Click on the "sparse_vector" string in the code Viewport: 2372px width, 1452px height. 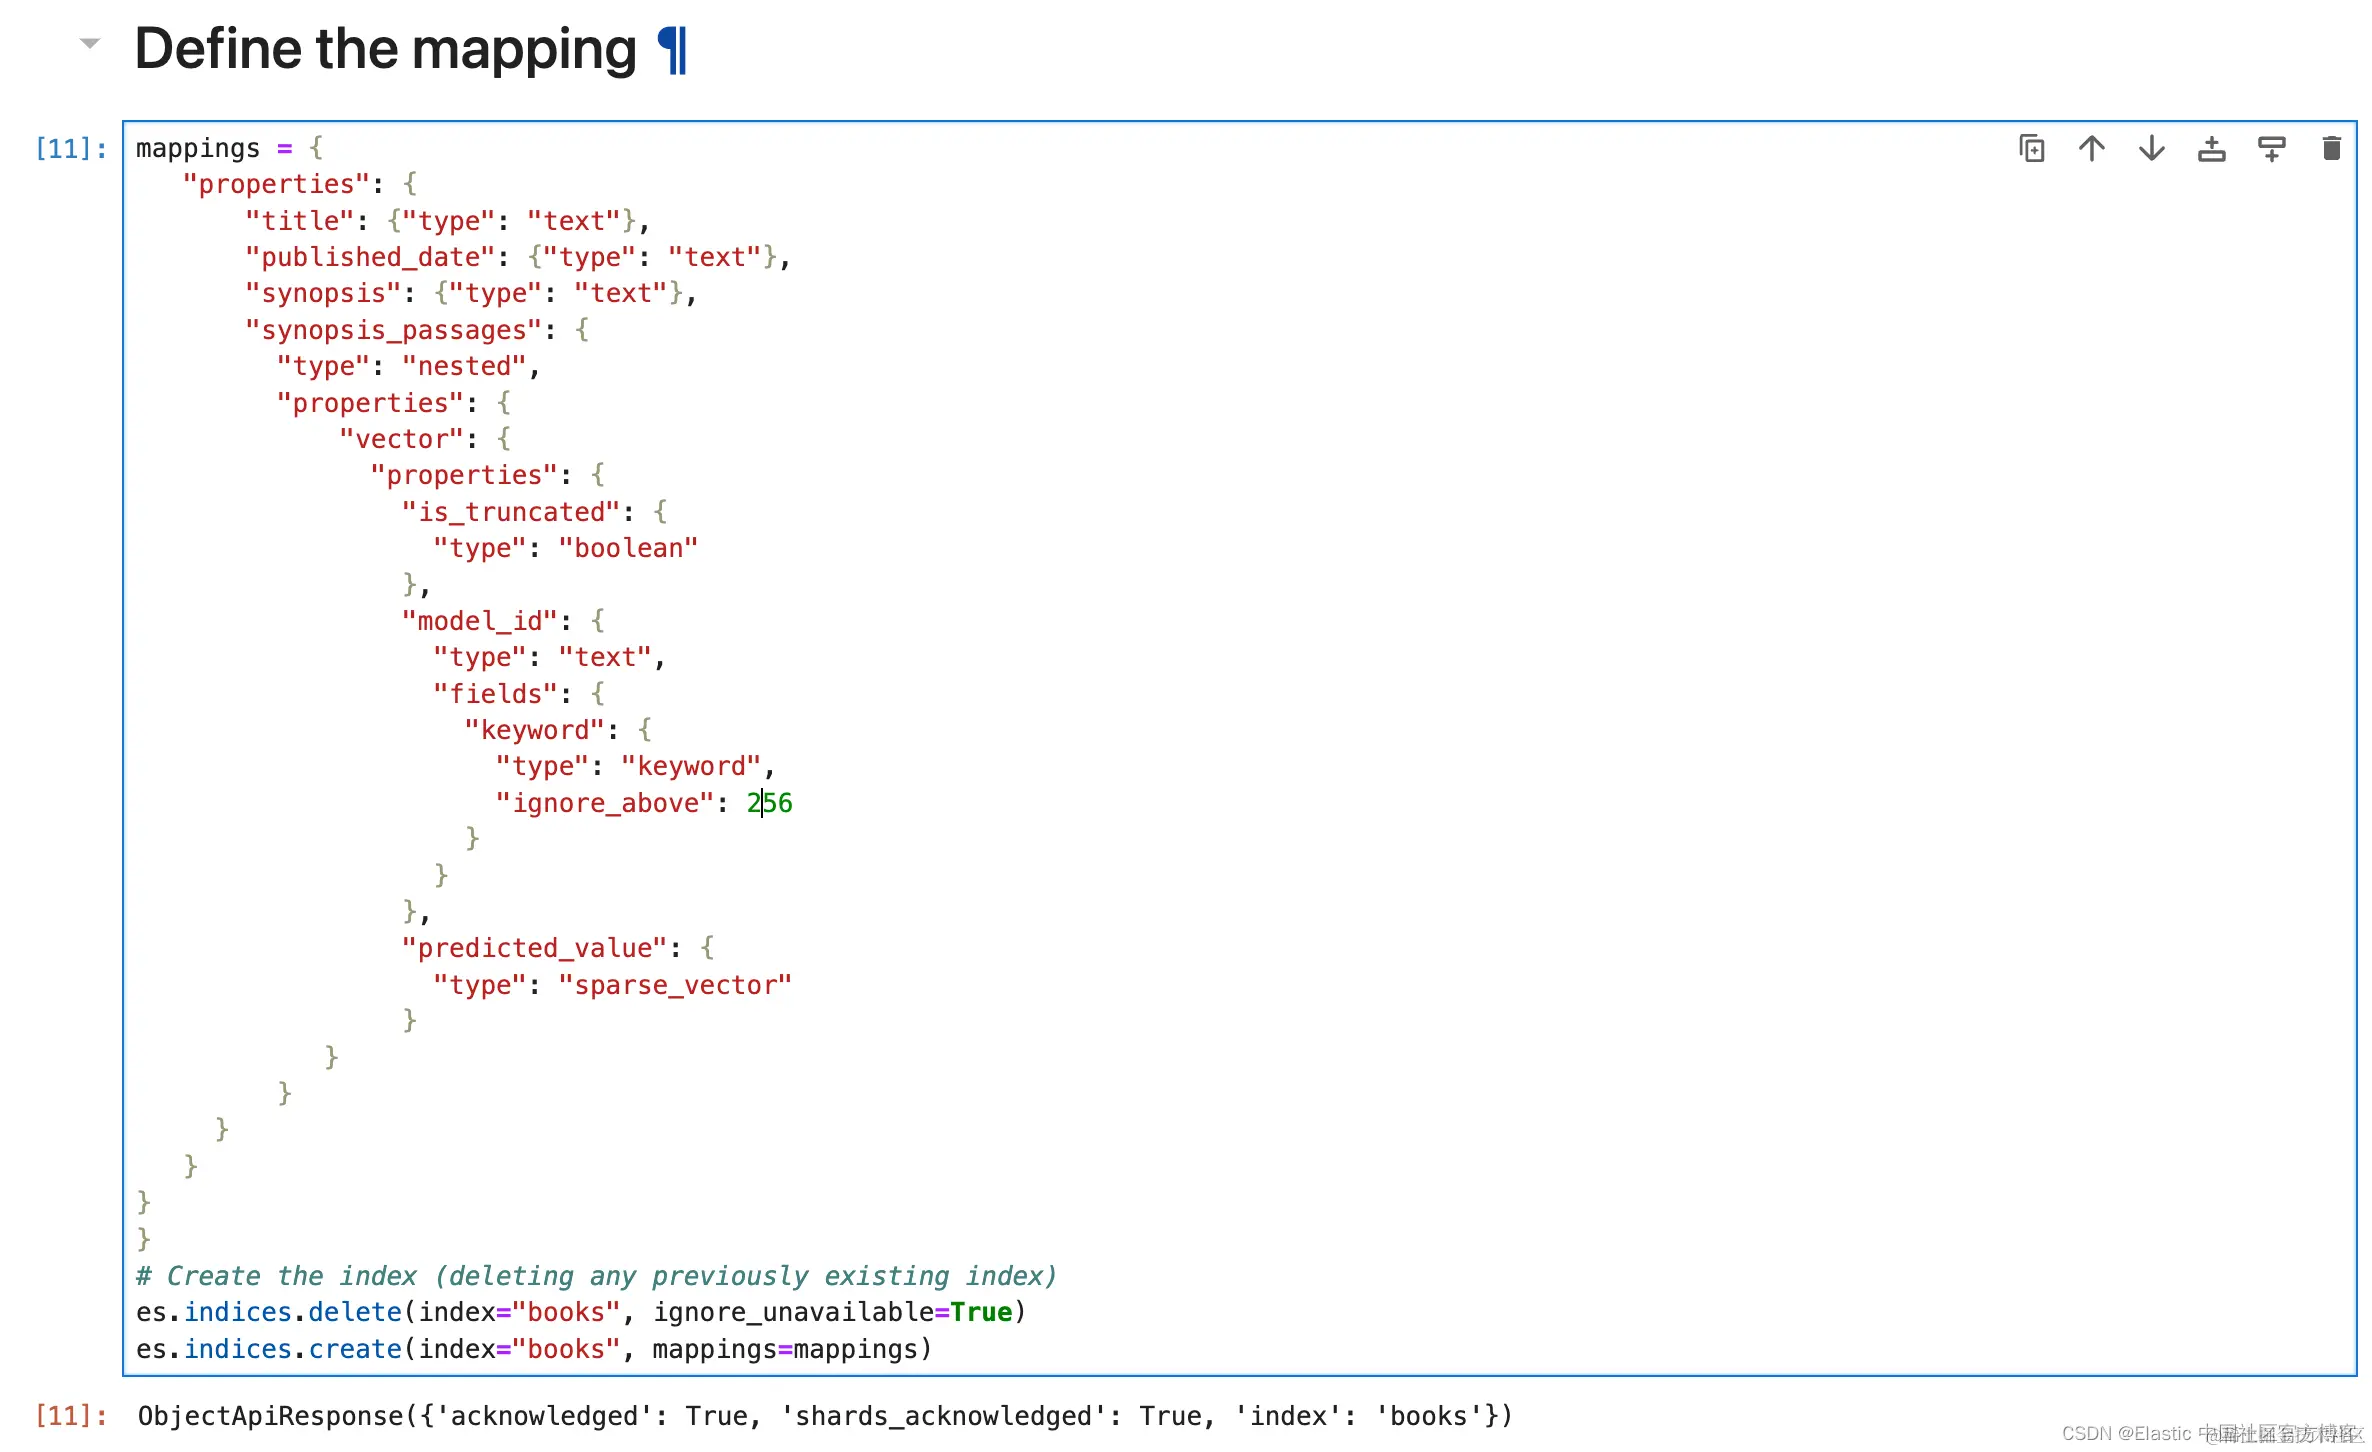(675, 985)
